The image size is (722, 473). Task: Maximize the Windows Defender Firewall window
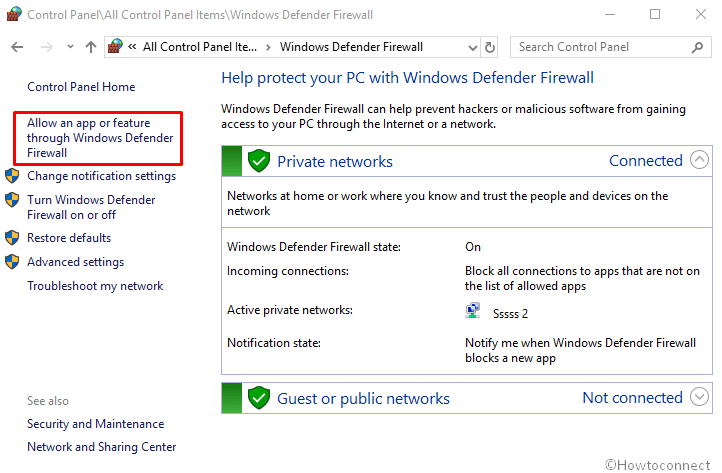click(x=655, y=14)
